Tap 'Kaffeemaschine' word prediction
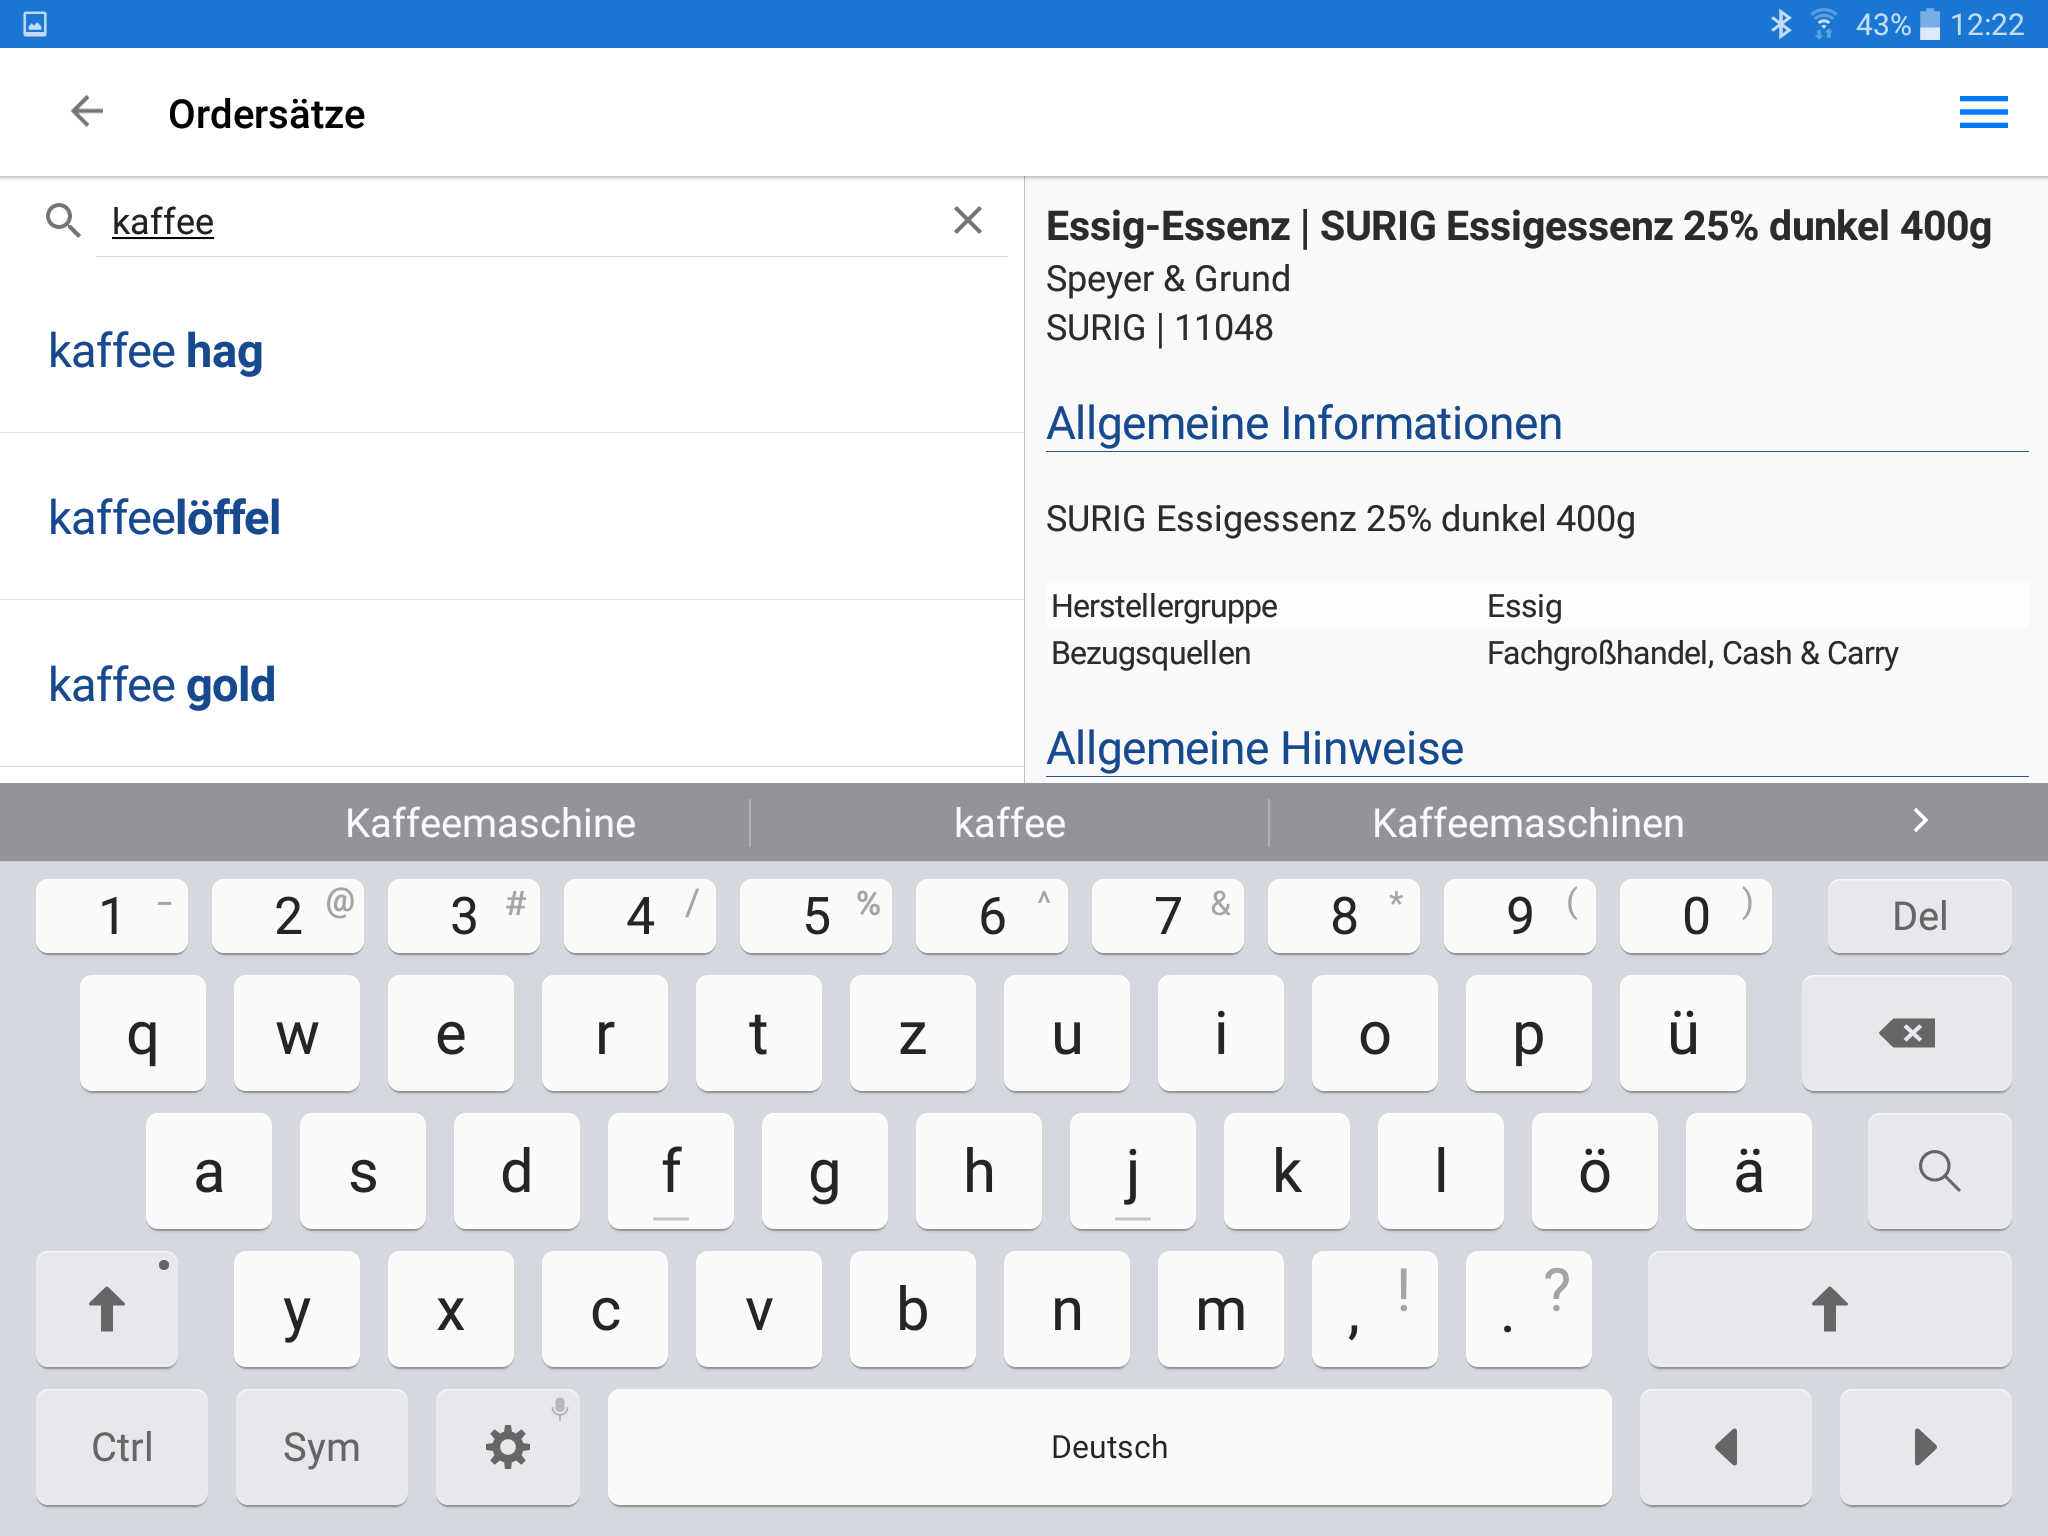Image resolution: width=2048 pixels, height=1536 pixels. [x=490, y=823]
